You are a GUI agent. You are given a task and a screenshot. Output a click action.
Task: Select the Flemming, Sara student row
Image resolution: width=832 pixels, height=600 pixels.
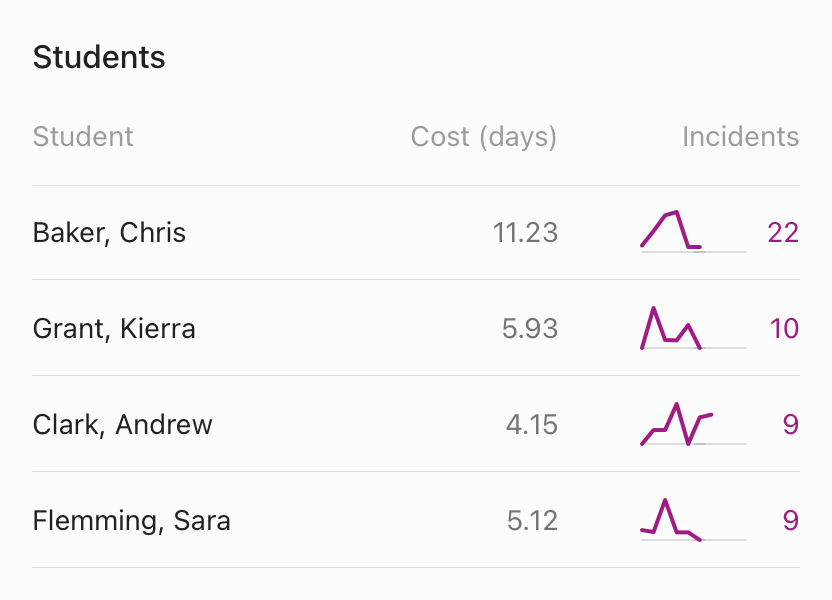tap(131, 521)
